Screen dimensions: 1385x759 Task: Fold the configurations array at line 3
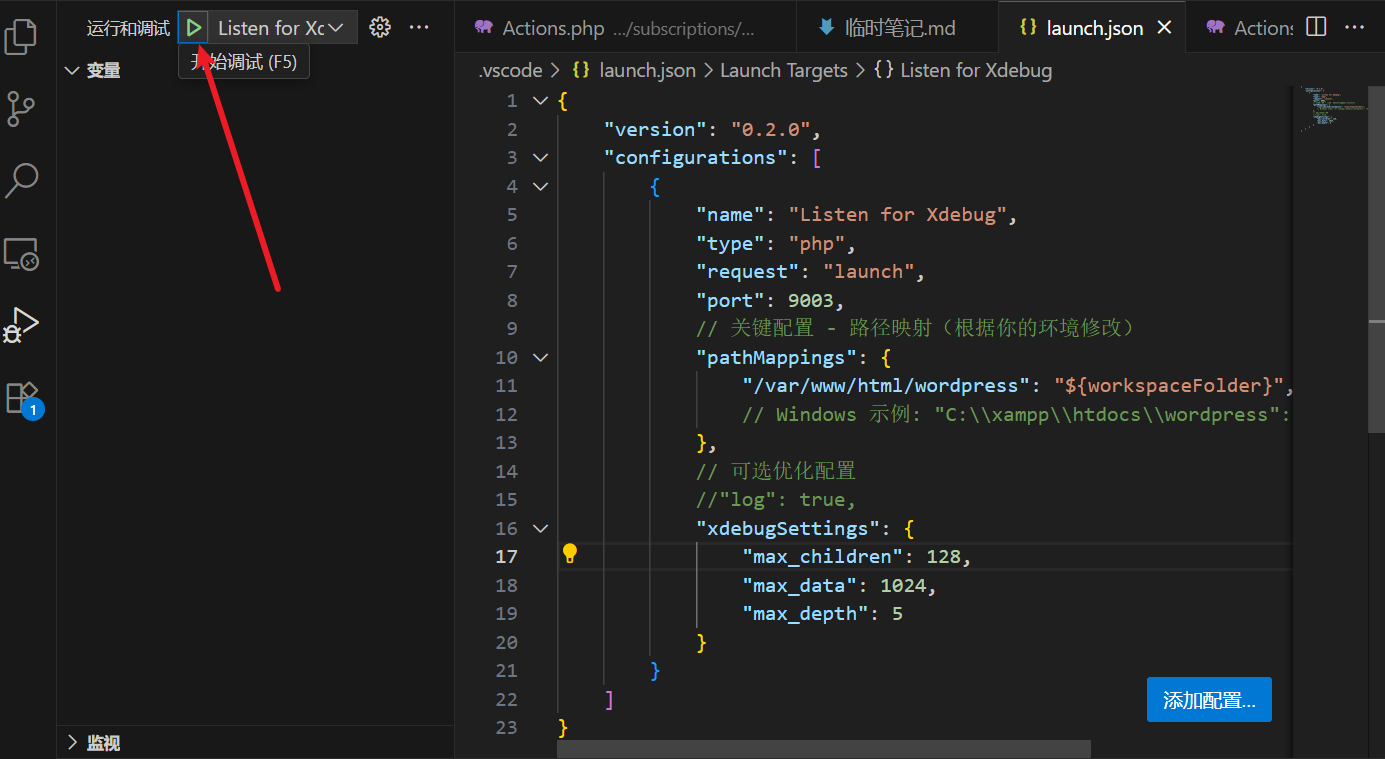pos(540,157)
